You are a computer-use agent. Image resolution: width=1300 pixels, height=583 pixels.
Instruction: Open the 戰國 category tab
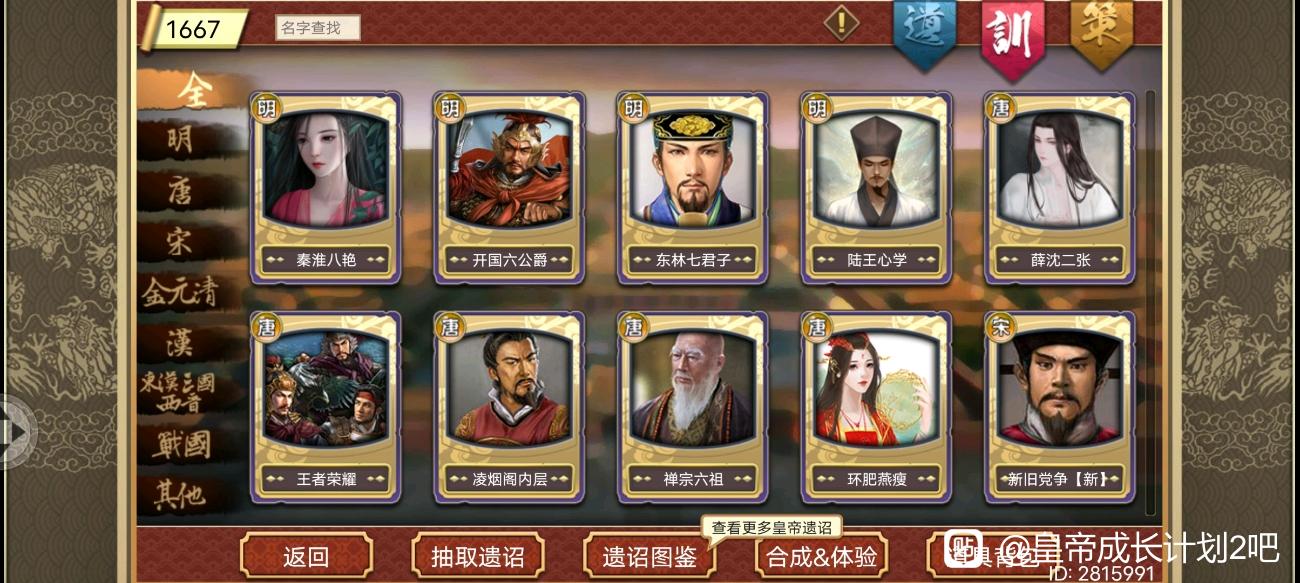tap(182, 444)
